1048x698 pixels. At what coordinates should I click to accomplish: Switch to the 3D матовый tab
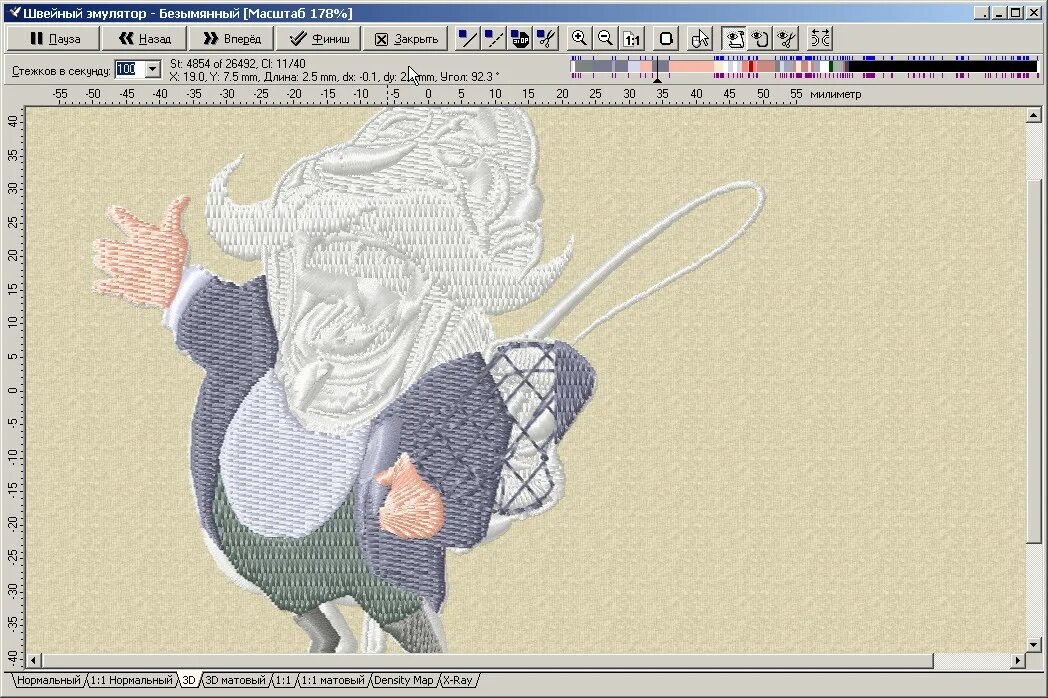[235, 680]
